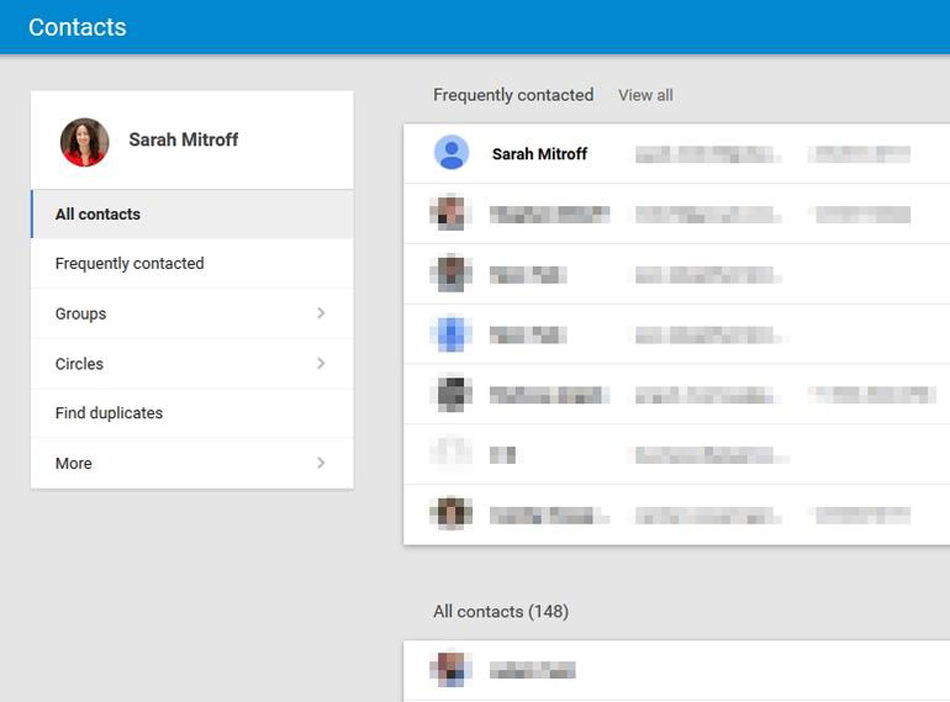Click the View all link
950x702 pixels.
[645, 95]
